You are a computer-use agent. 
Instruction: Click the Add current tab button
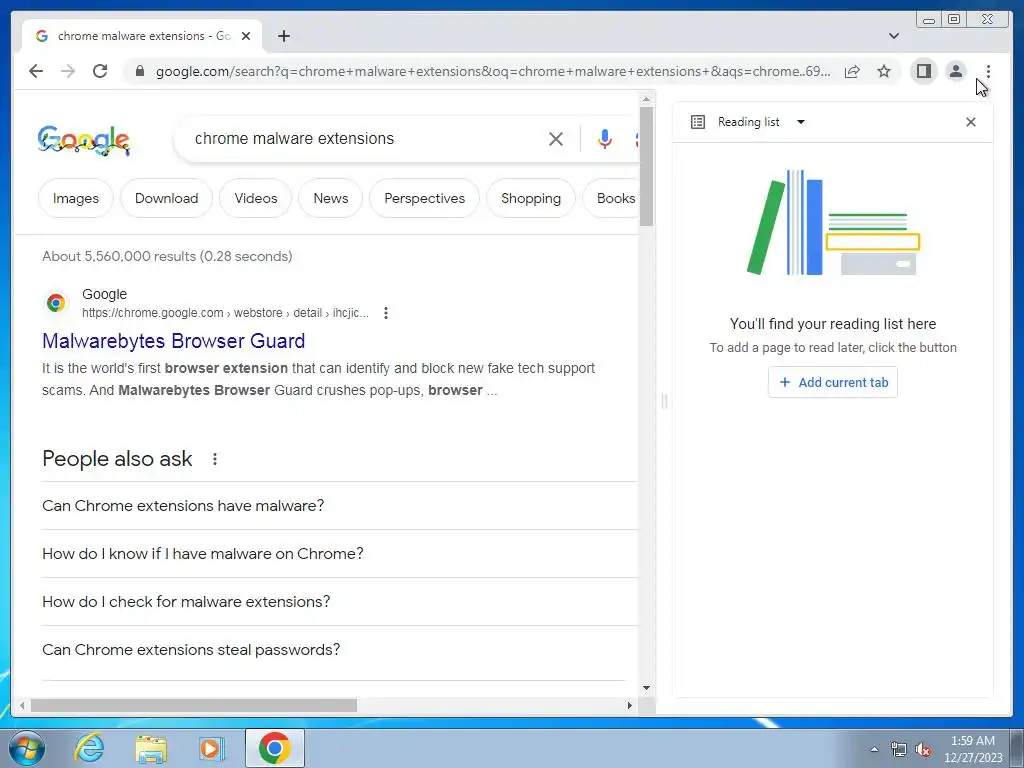(x=833, y=382)
